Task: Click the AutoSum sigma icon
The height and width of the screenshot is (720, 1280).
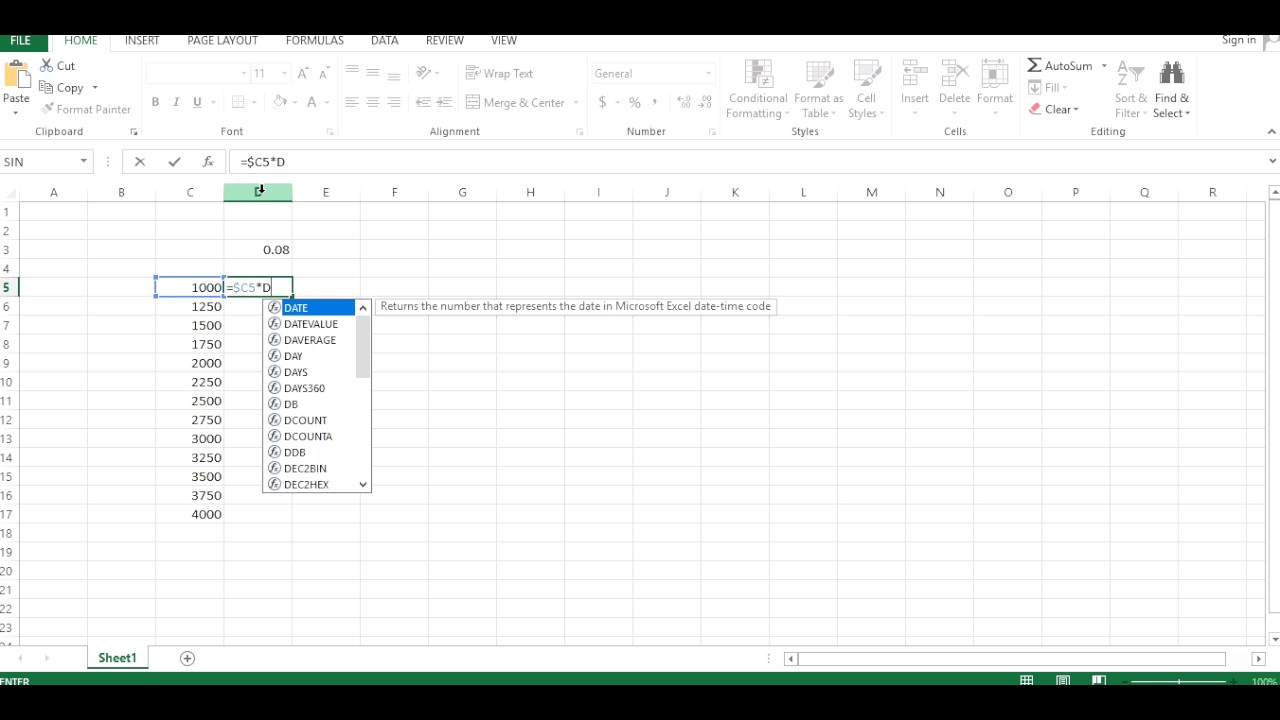Action: click(1035, 65)
